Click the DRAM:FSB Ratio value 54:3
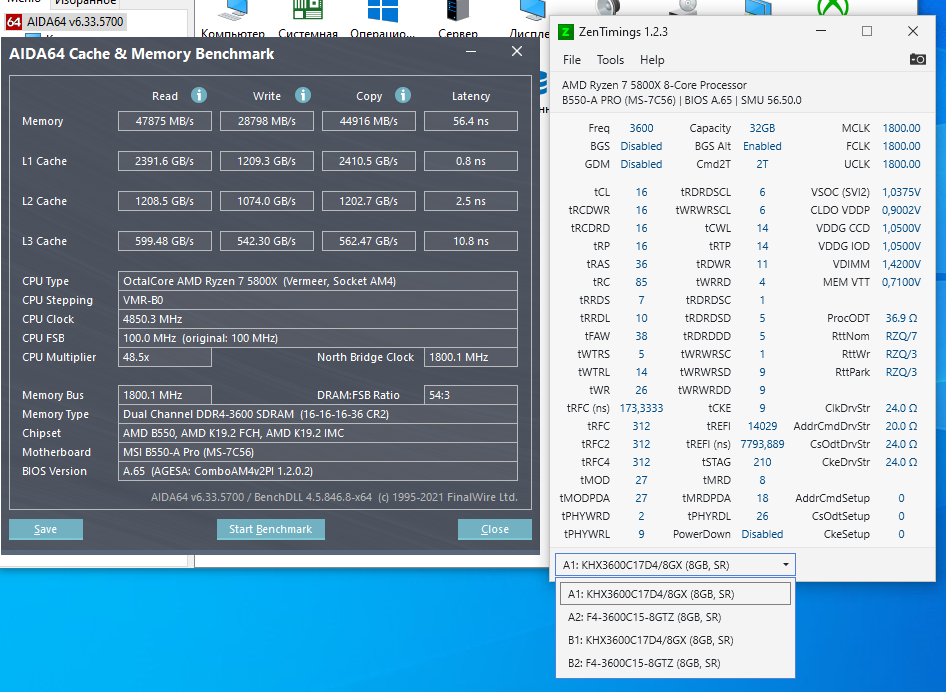The height and width of the screenshot is (692, 946). pos(471,395)
